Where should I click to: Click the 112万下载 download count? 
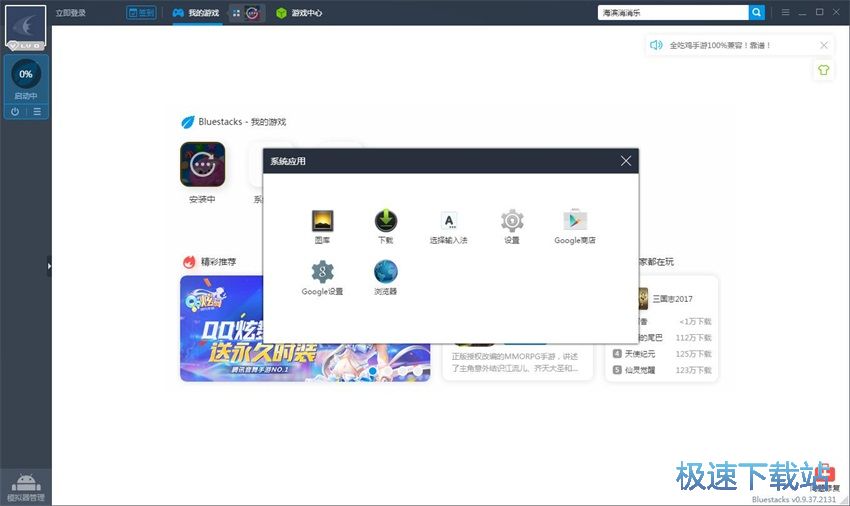click(x=693, y=337)
